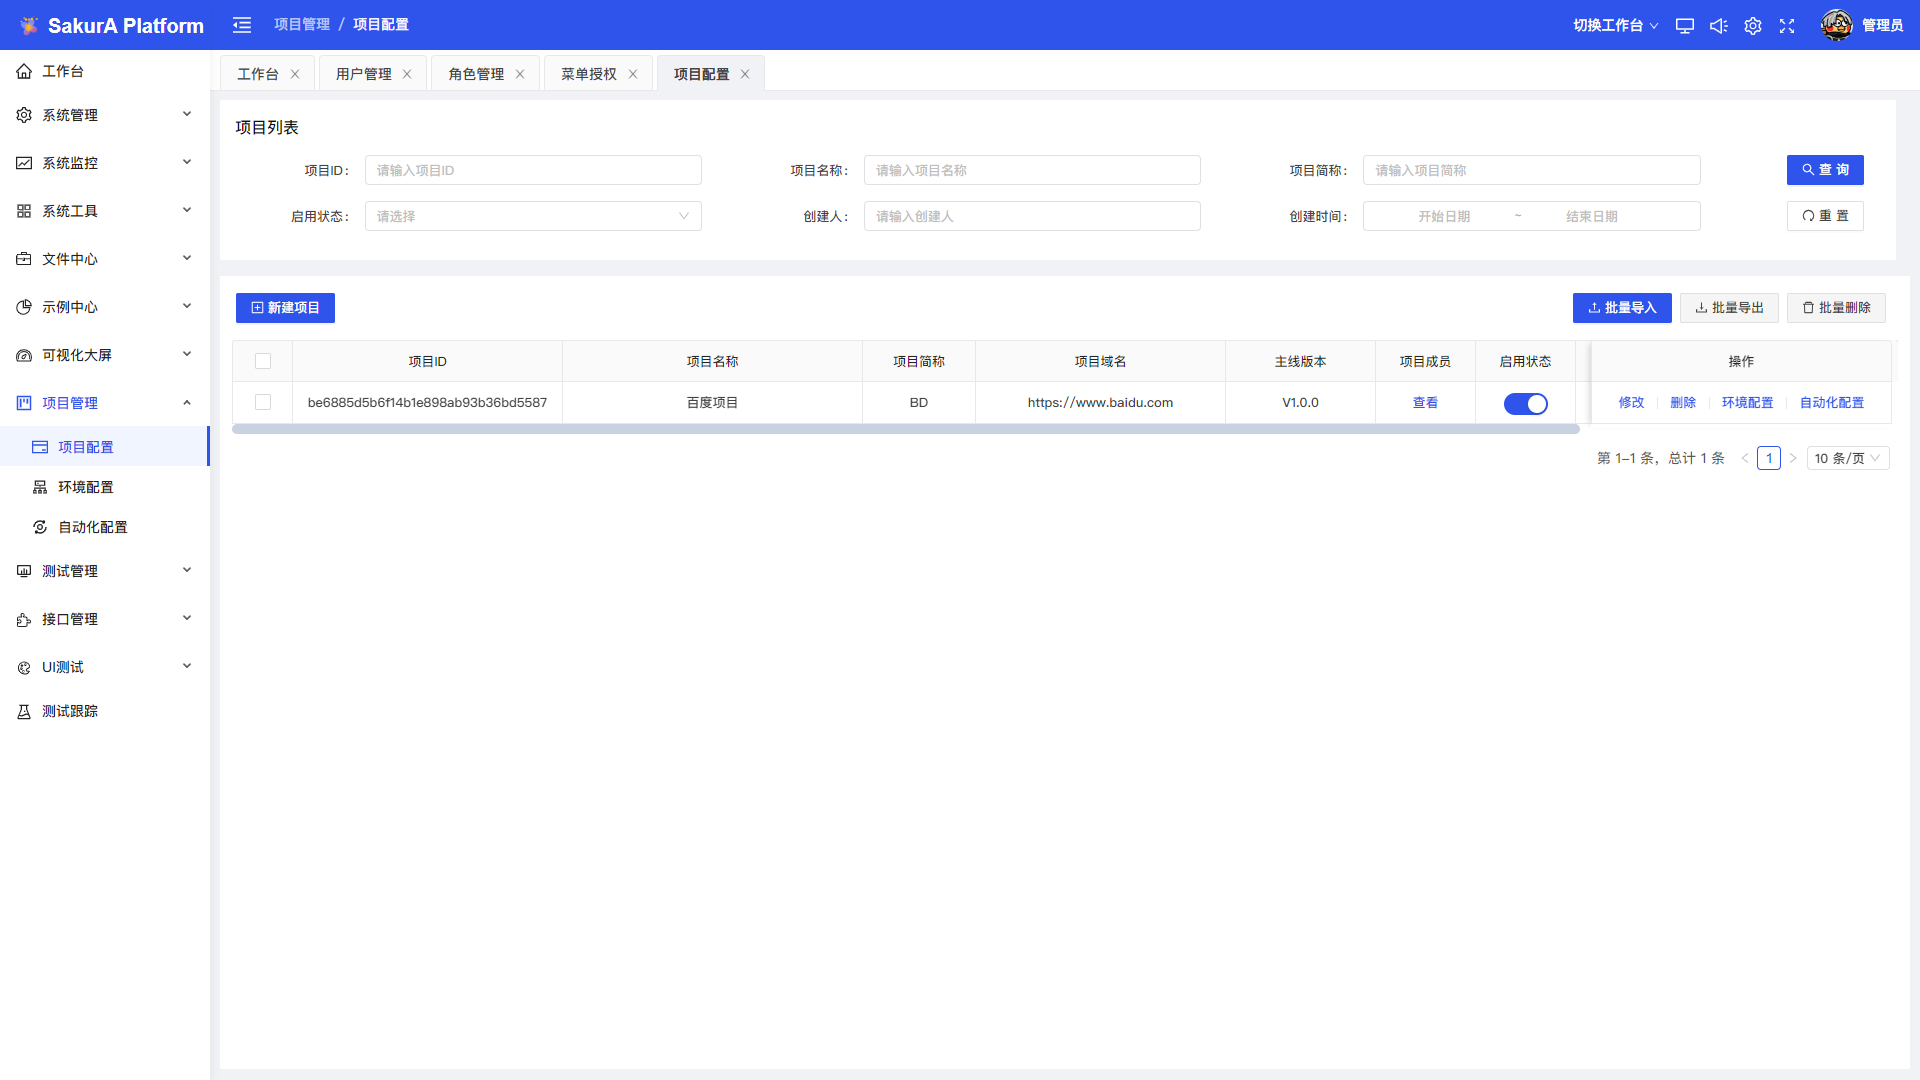Open 环境配置 sidebar menu item
The width and height of the screenshot is (1920, 1080).
click(86, 487)
